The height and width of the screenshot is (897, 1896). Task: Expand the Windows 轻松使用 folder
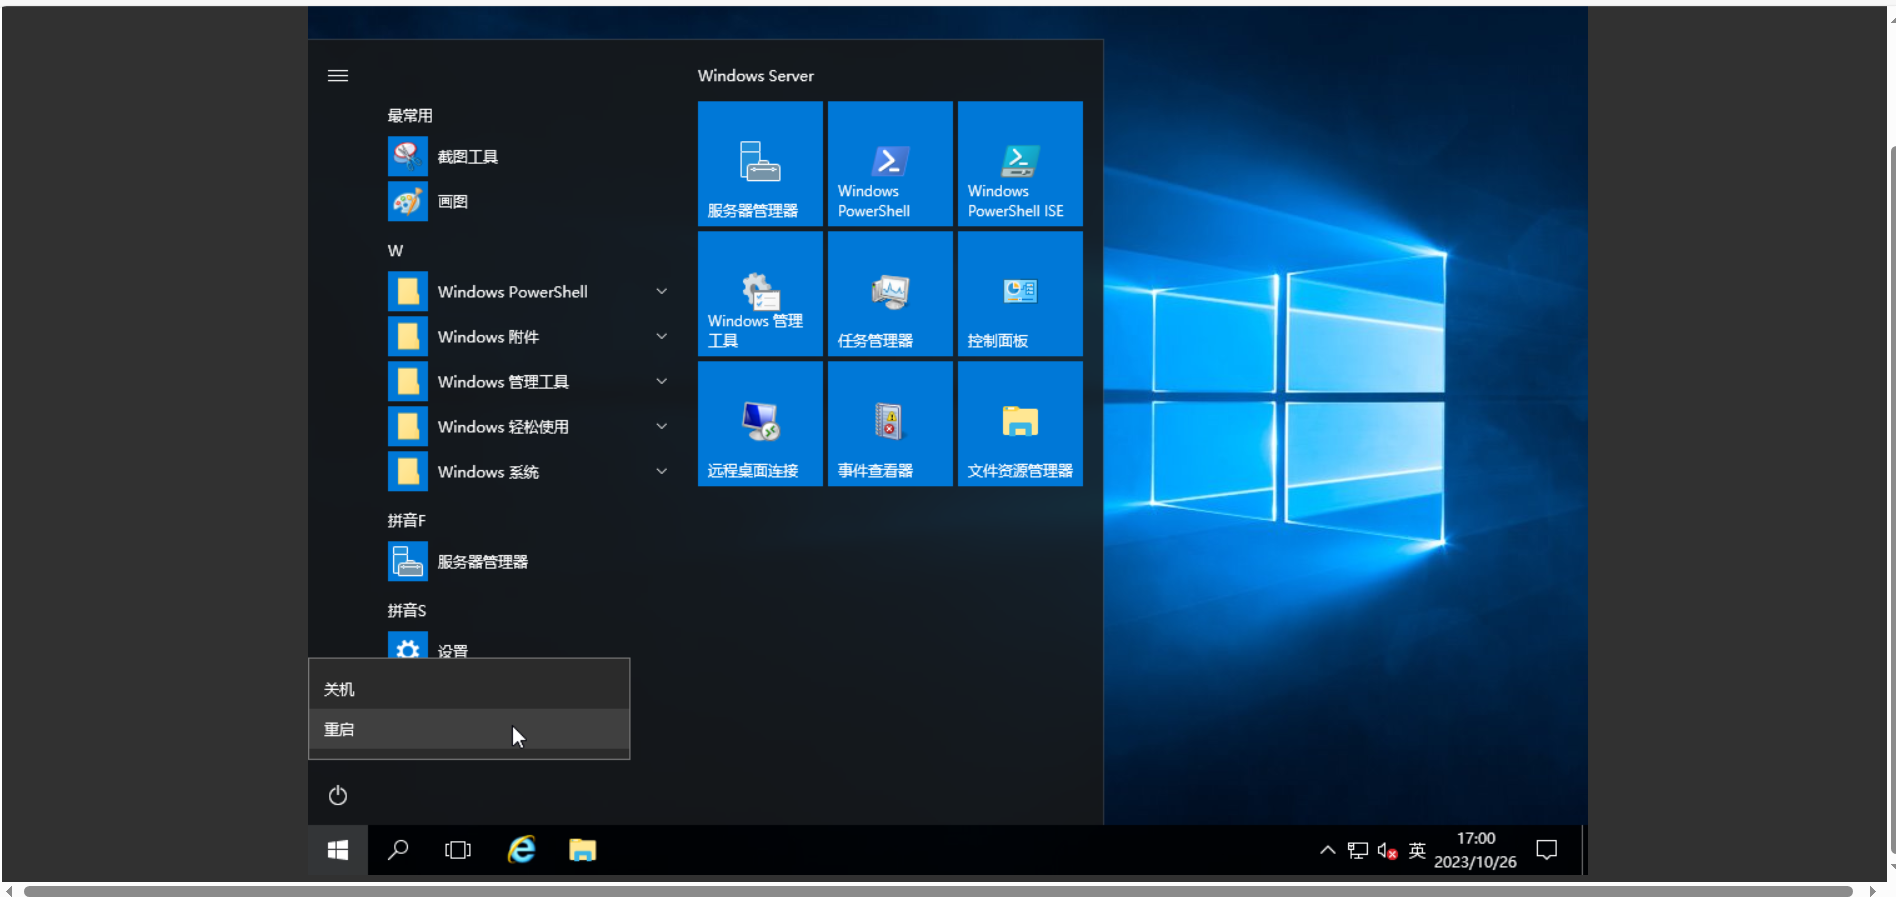(x=528, y=427)
